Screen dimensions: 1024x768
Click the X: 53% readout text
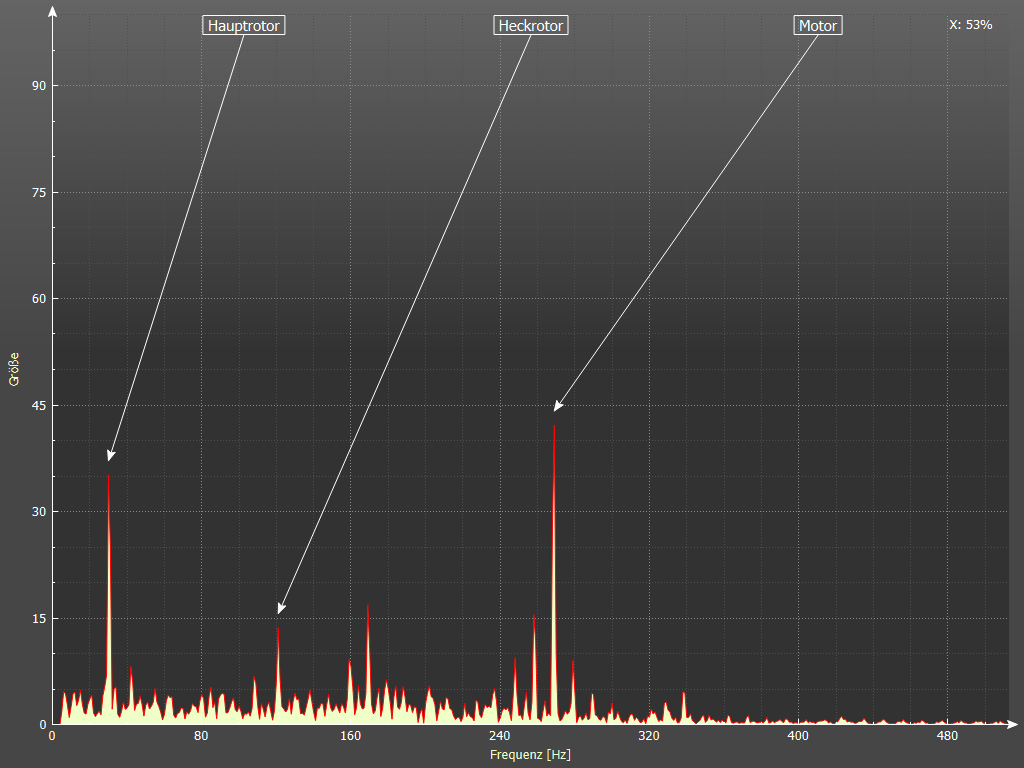(970, 25)
